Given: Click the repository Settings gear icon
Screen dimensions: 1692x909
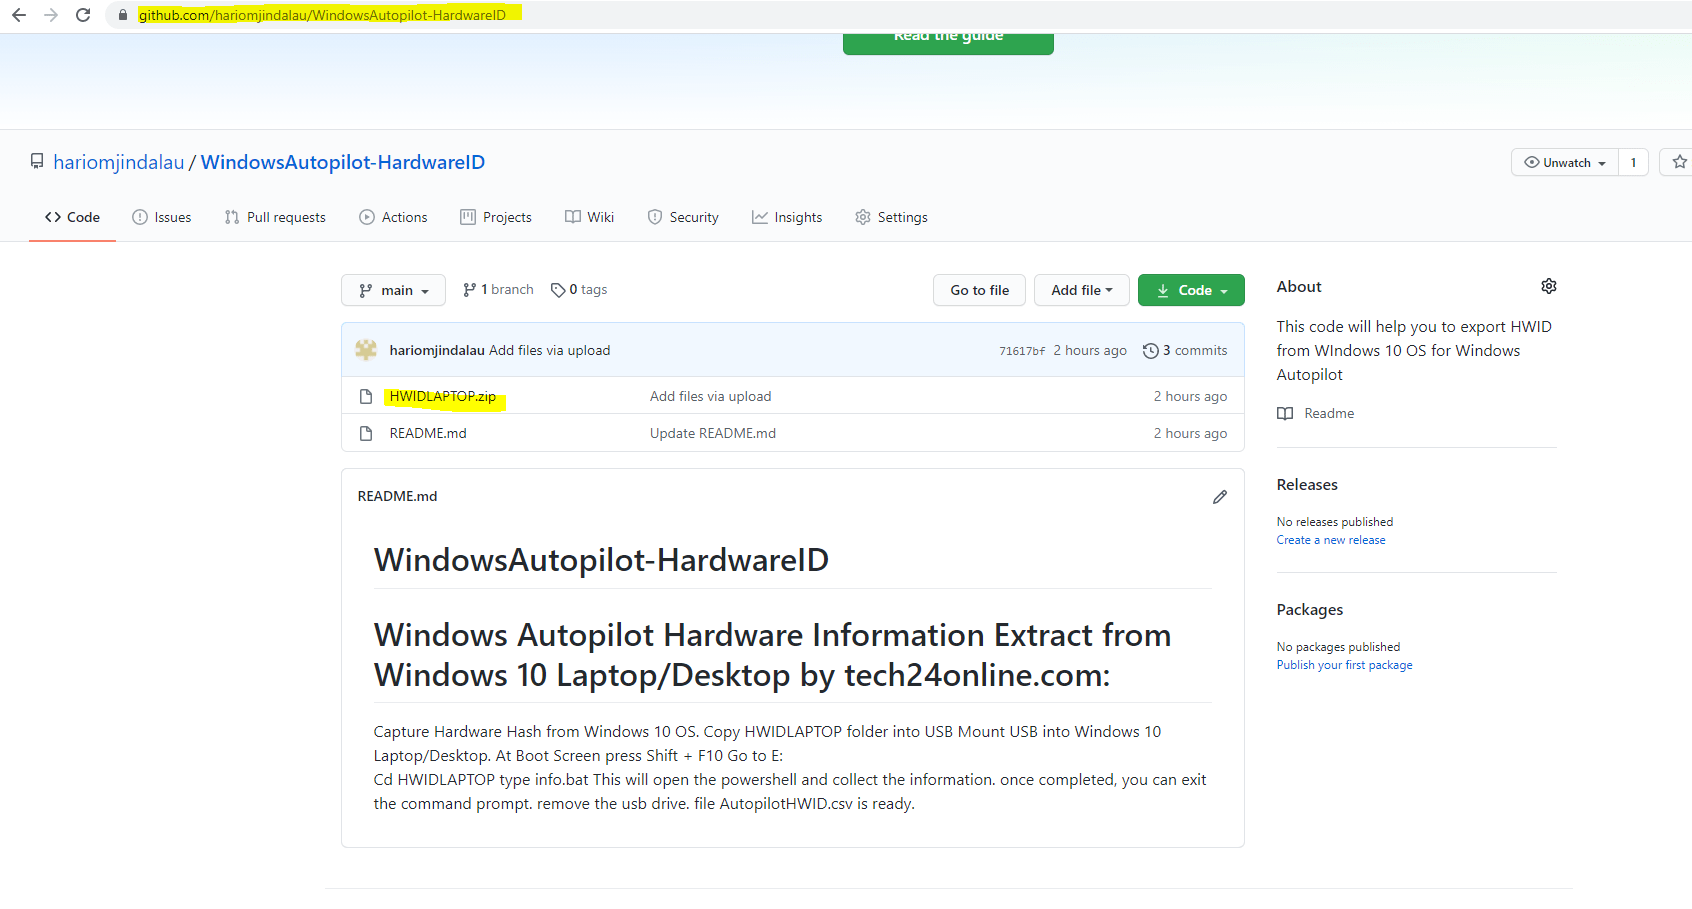Looking at the screenshot, I should click(862, 217).
